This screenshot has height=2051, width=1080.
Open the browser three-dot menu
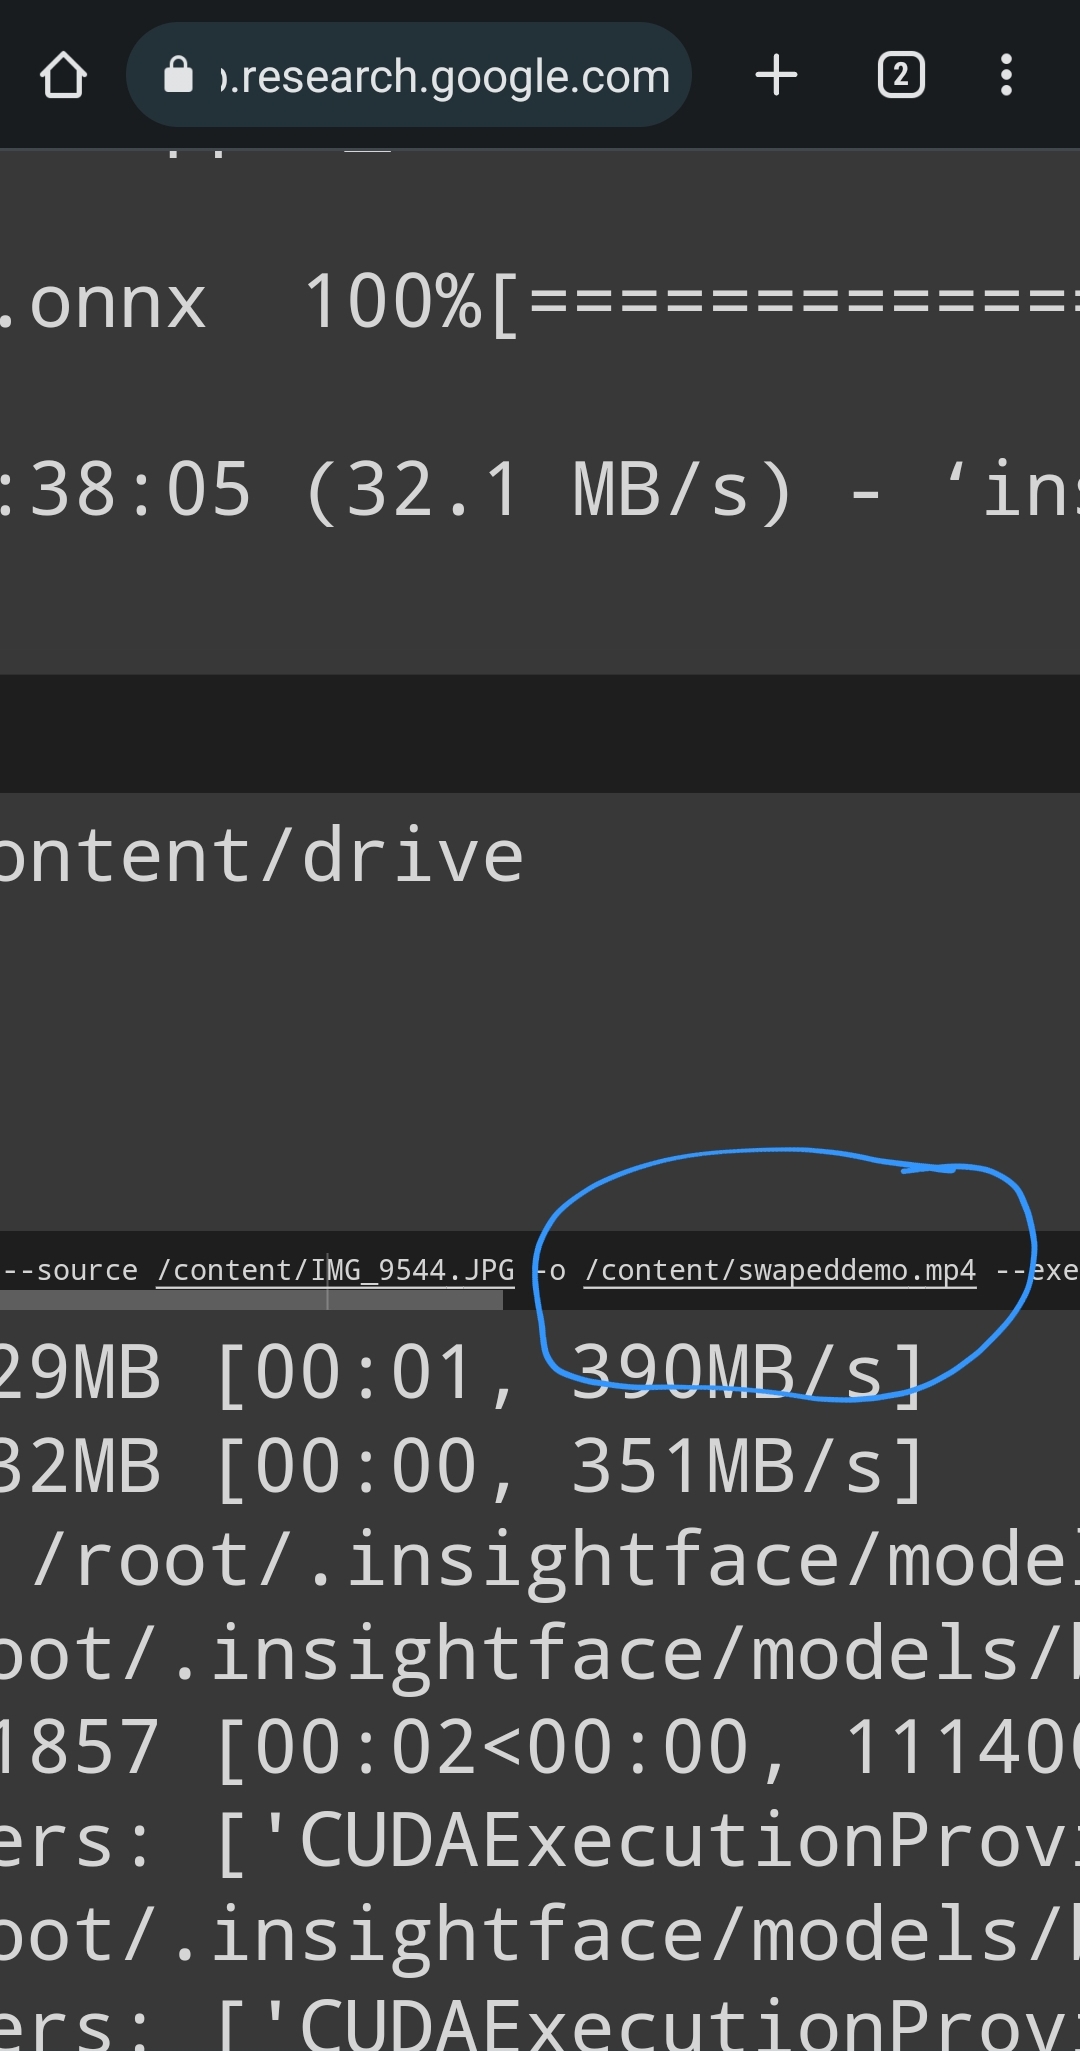click(1006, 75)
